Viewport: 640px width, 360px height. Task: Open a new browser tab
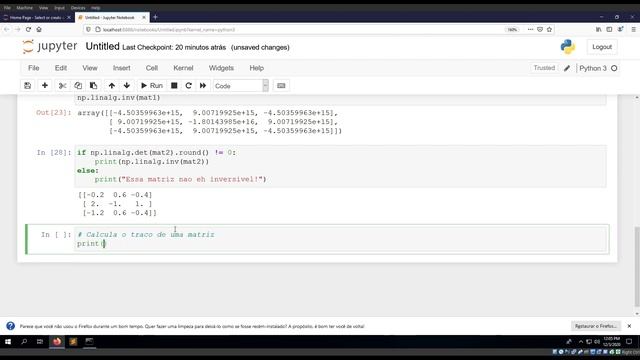coord(155,17)
